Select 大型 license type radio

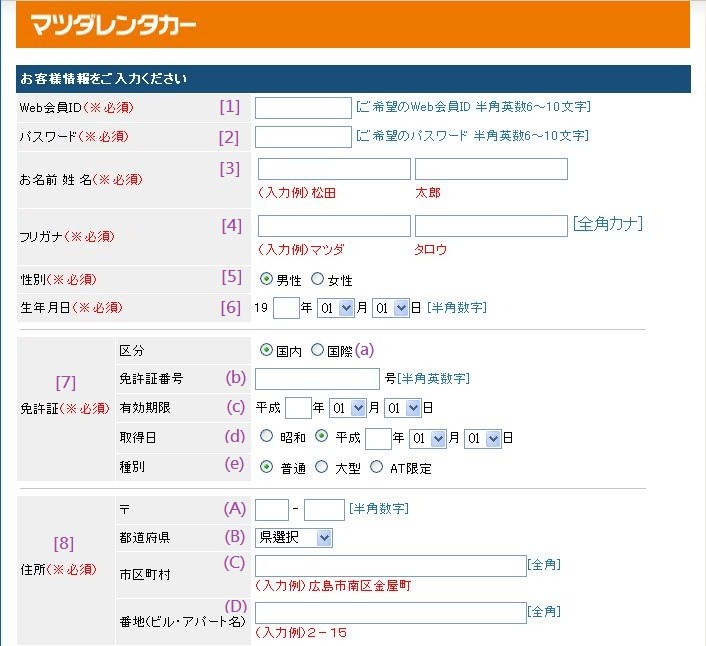(321, 467)
